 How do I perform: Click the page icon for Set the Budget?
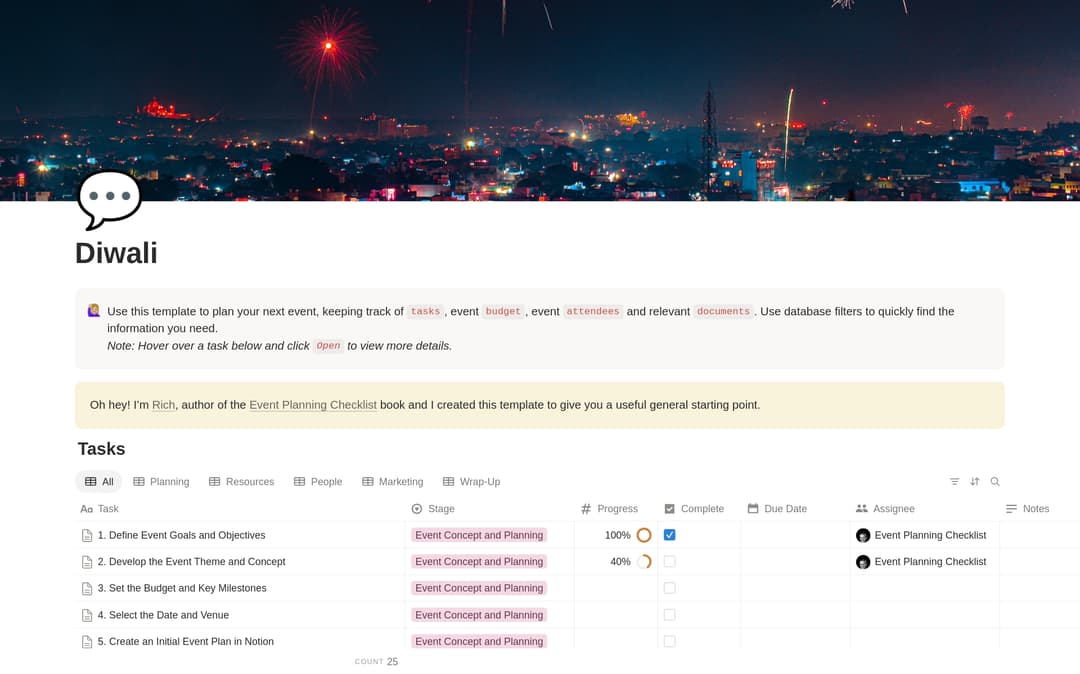click(x=87, y=588)
